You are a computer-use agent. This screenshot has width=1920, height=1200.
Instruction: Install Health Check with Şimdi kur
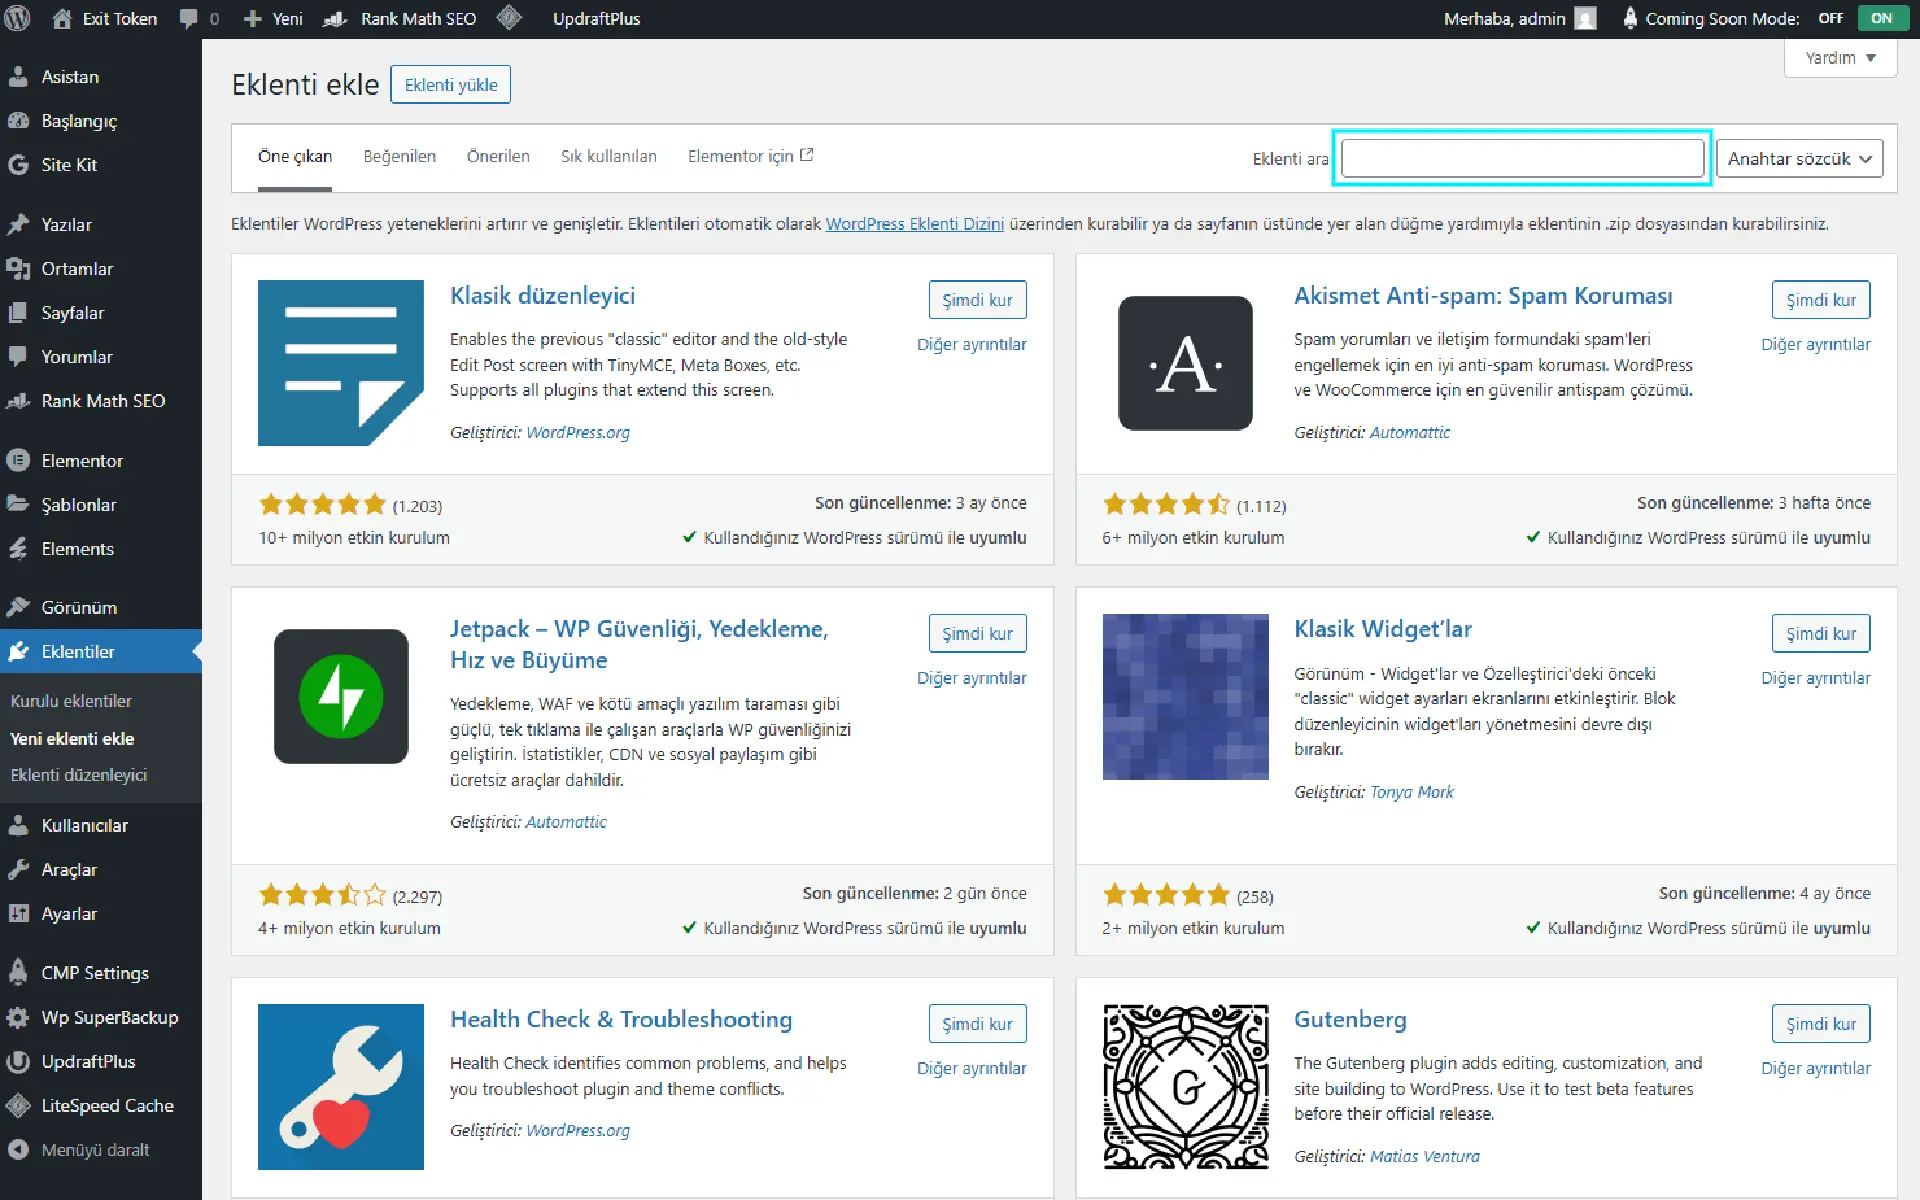[977, 1024]
